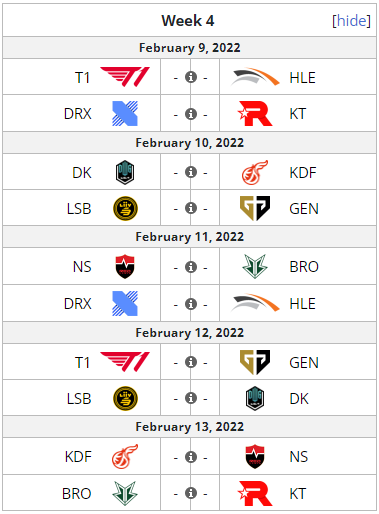Open info for LSB vs DK match
379x514 pixels.
coord(191,398)
